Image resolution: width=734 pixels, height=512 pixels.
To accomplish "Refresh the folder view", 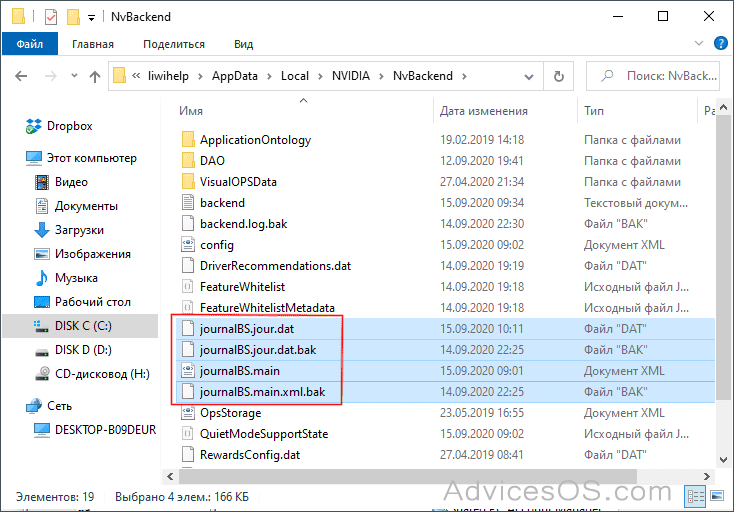I will pos(558,76).
